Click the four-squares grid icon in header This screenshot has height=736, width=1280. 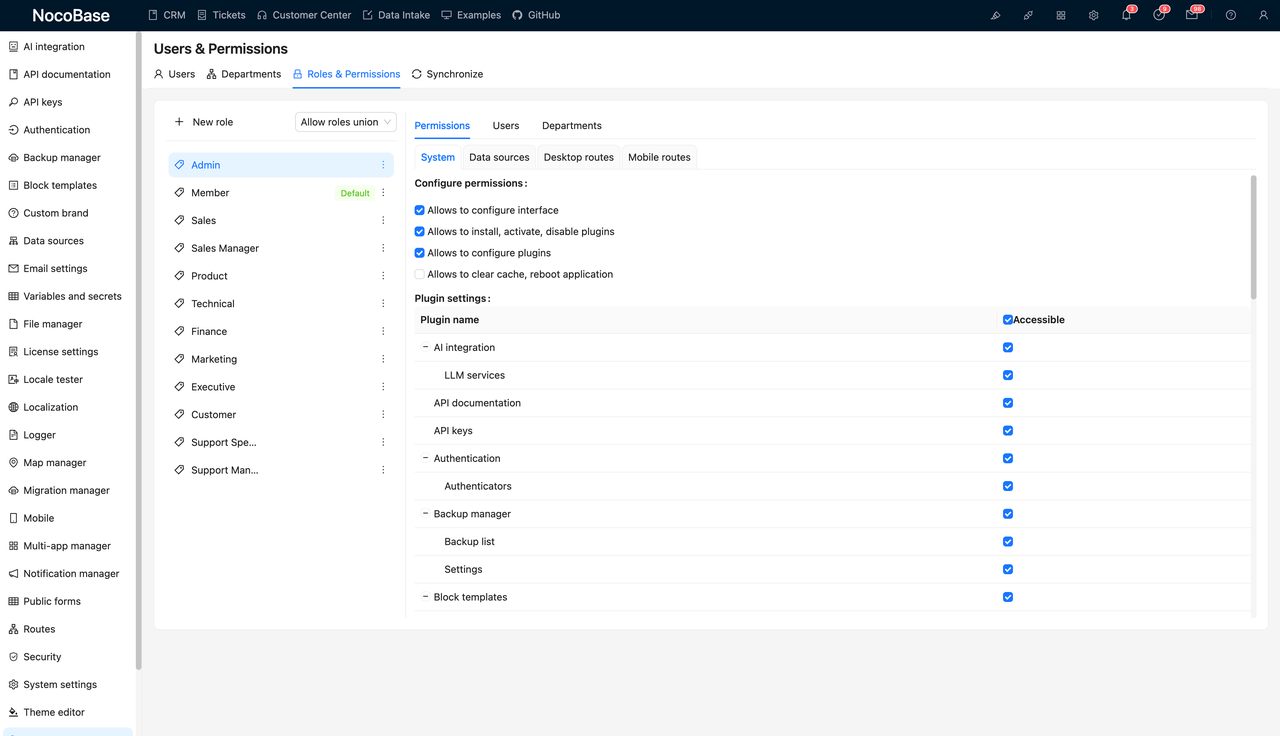click(1061, 15)
